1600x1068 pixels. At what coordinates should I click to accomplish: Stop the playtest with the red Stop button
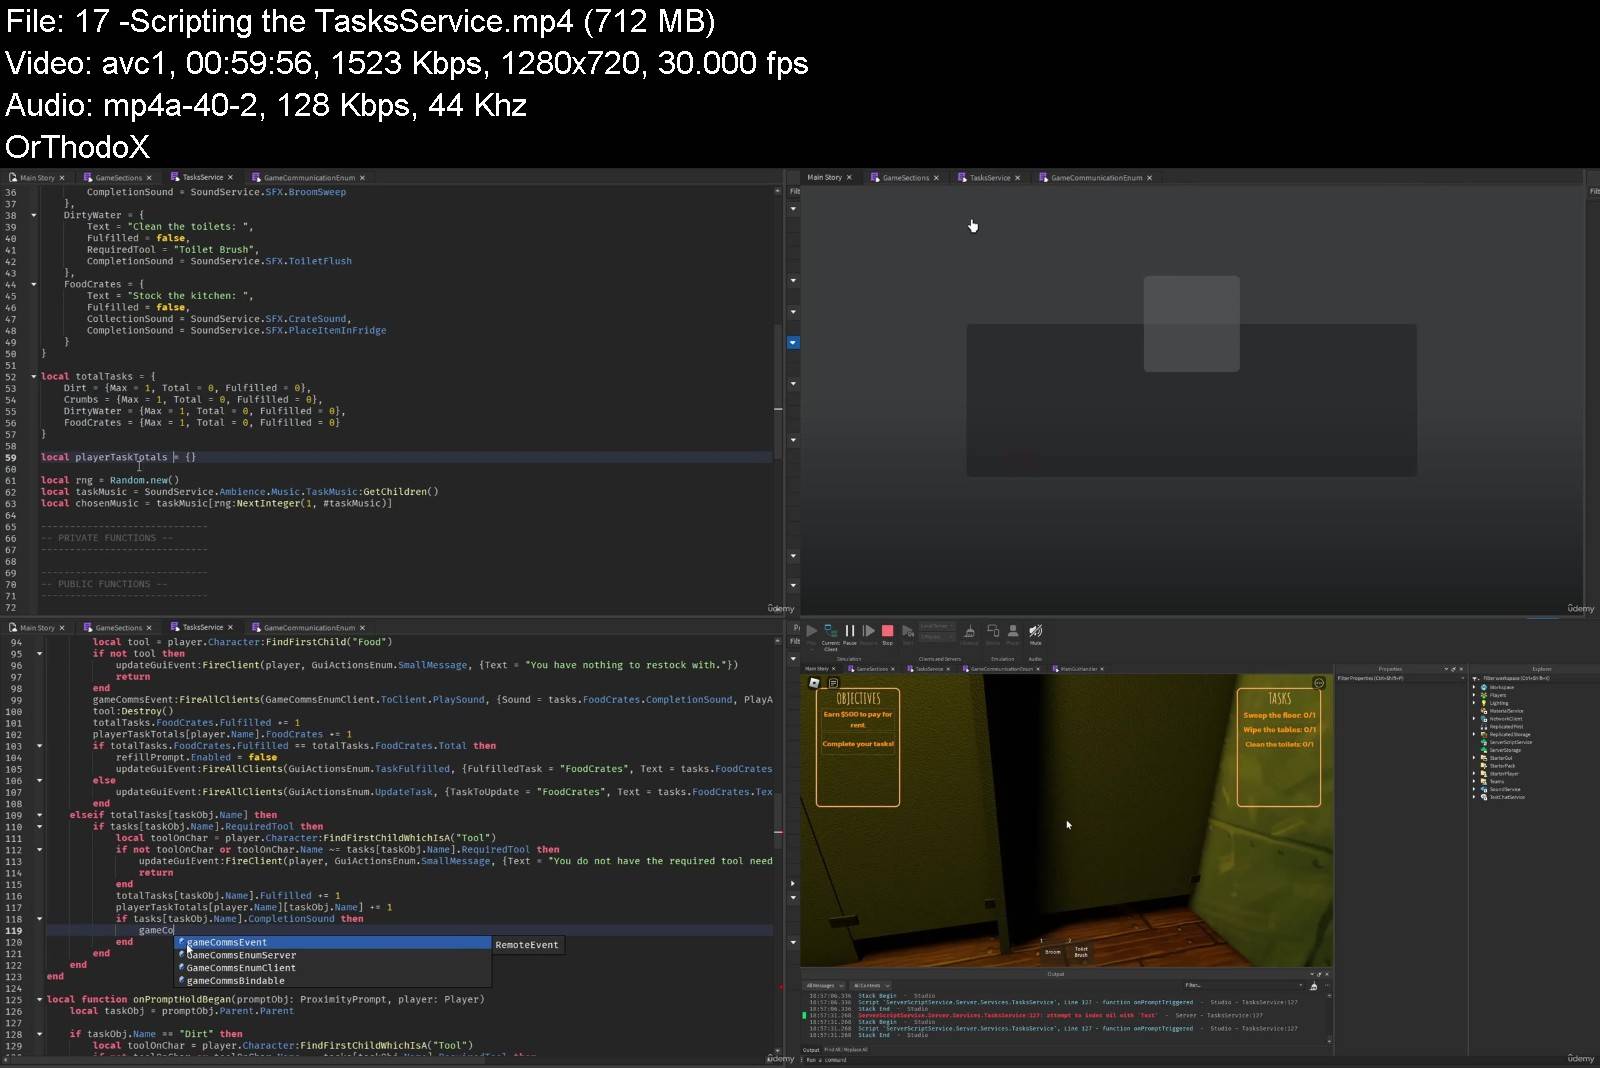click(887, 631)
